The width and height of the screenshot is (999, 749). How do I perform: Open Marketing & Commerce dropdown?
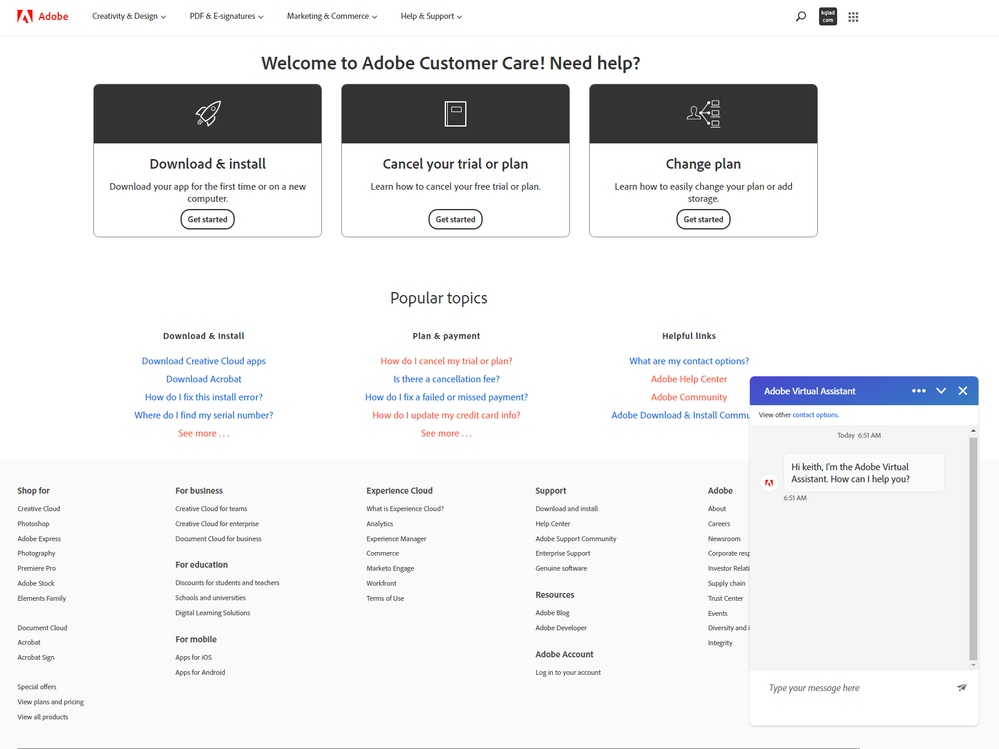[x=332, y=17]
